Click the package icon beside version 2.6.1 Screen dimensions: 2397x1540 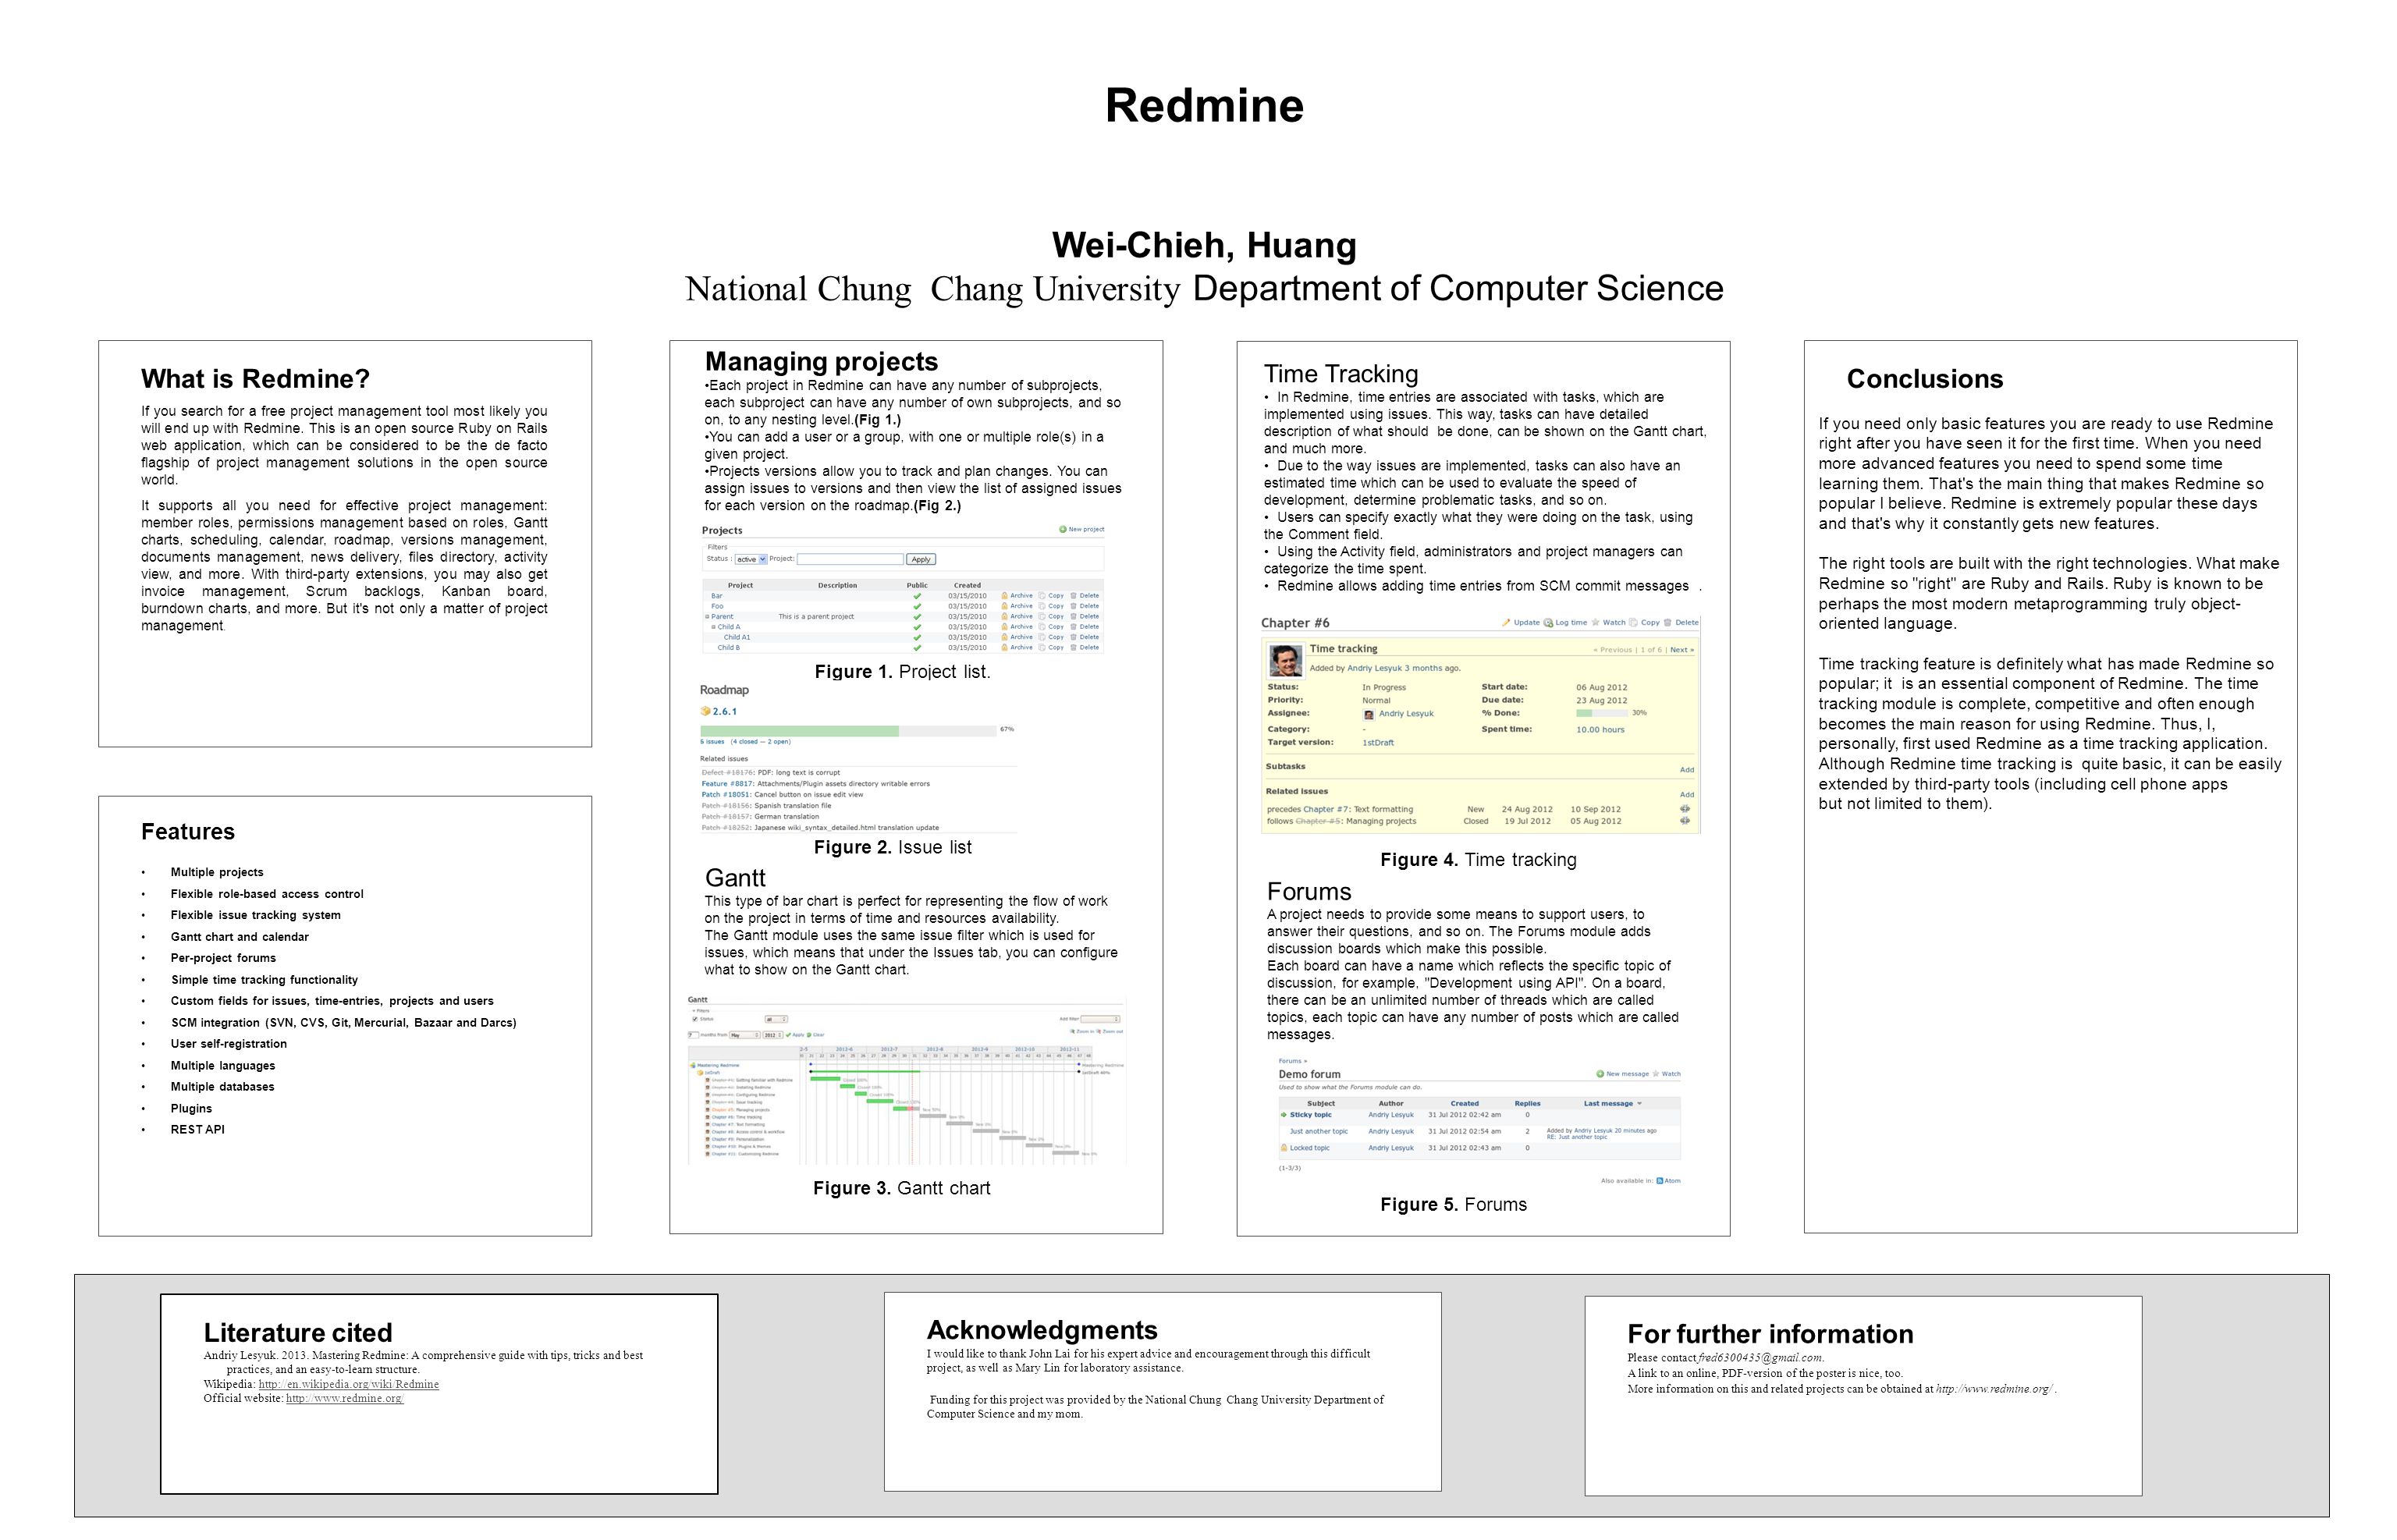coord(705,711)
